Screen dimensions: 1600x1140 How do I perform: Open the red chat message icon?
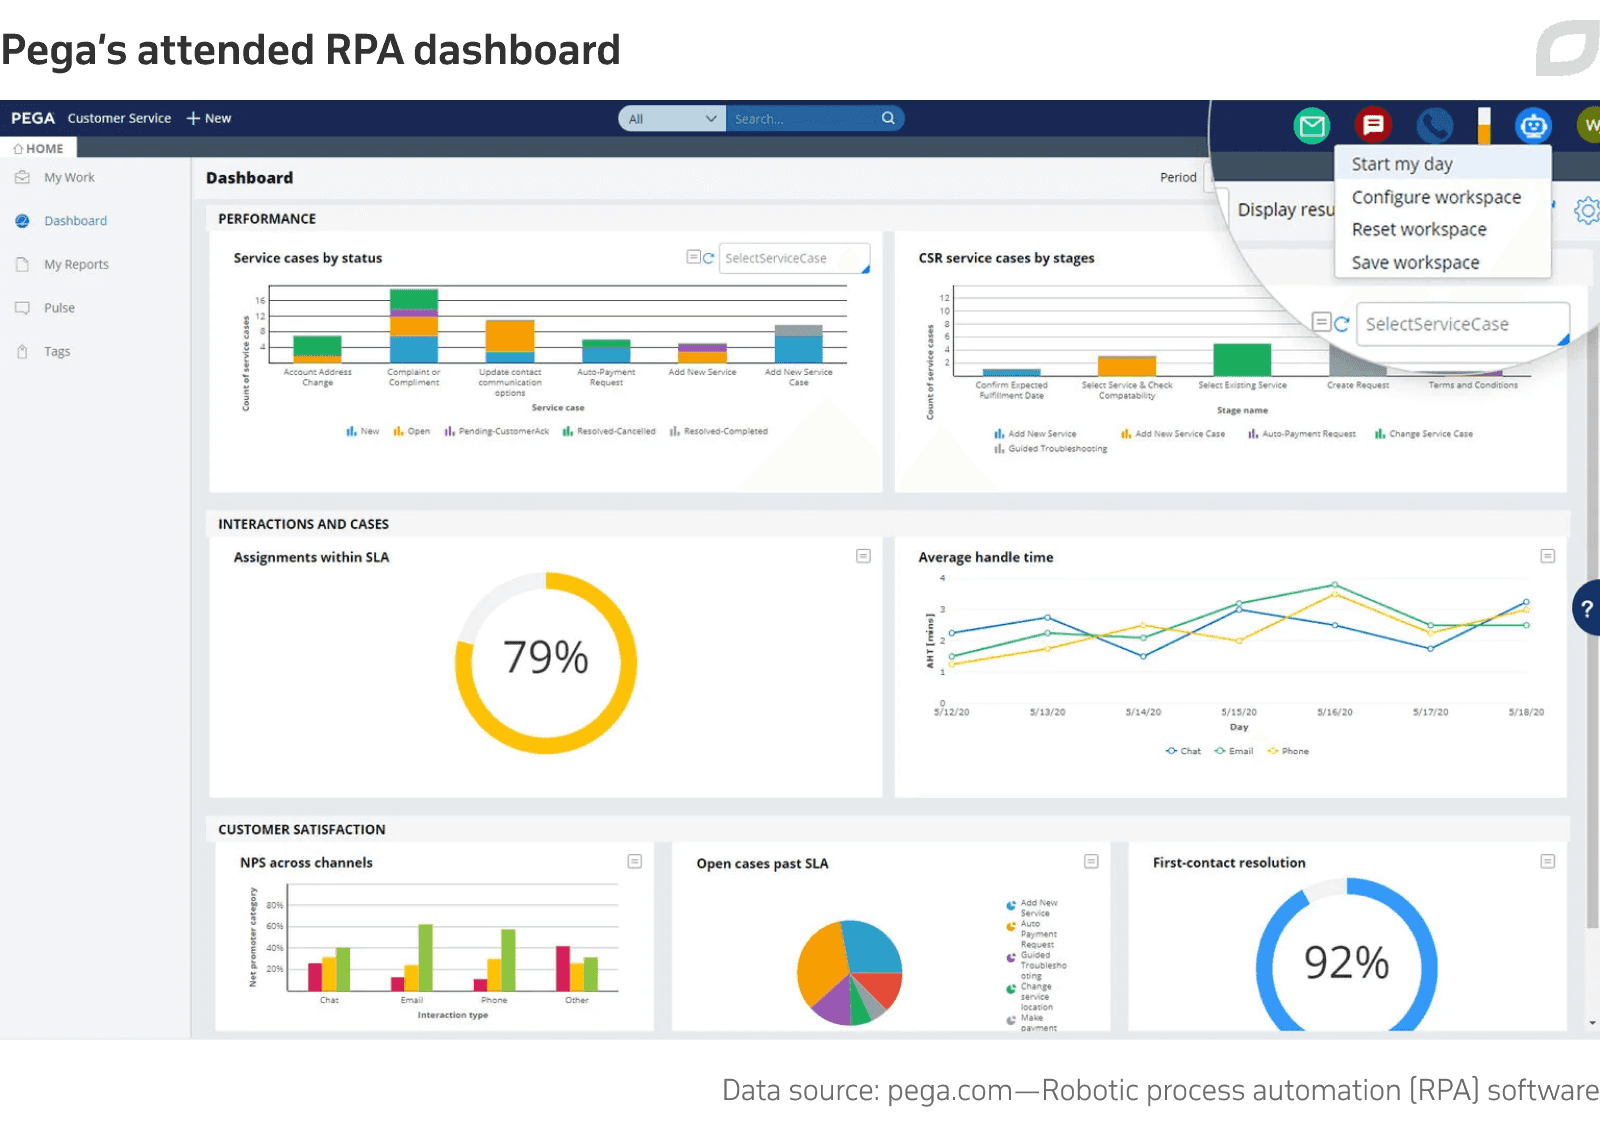coord(1373,125)
